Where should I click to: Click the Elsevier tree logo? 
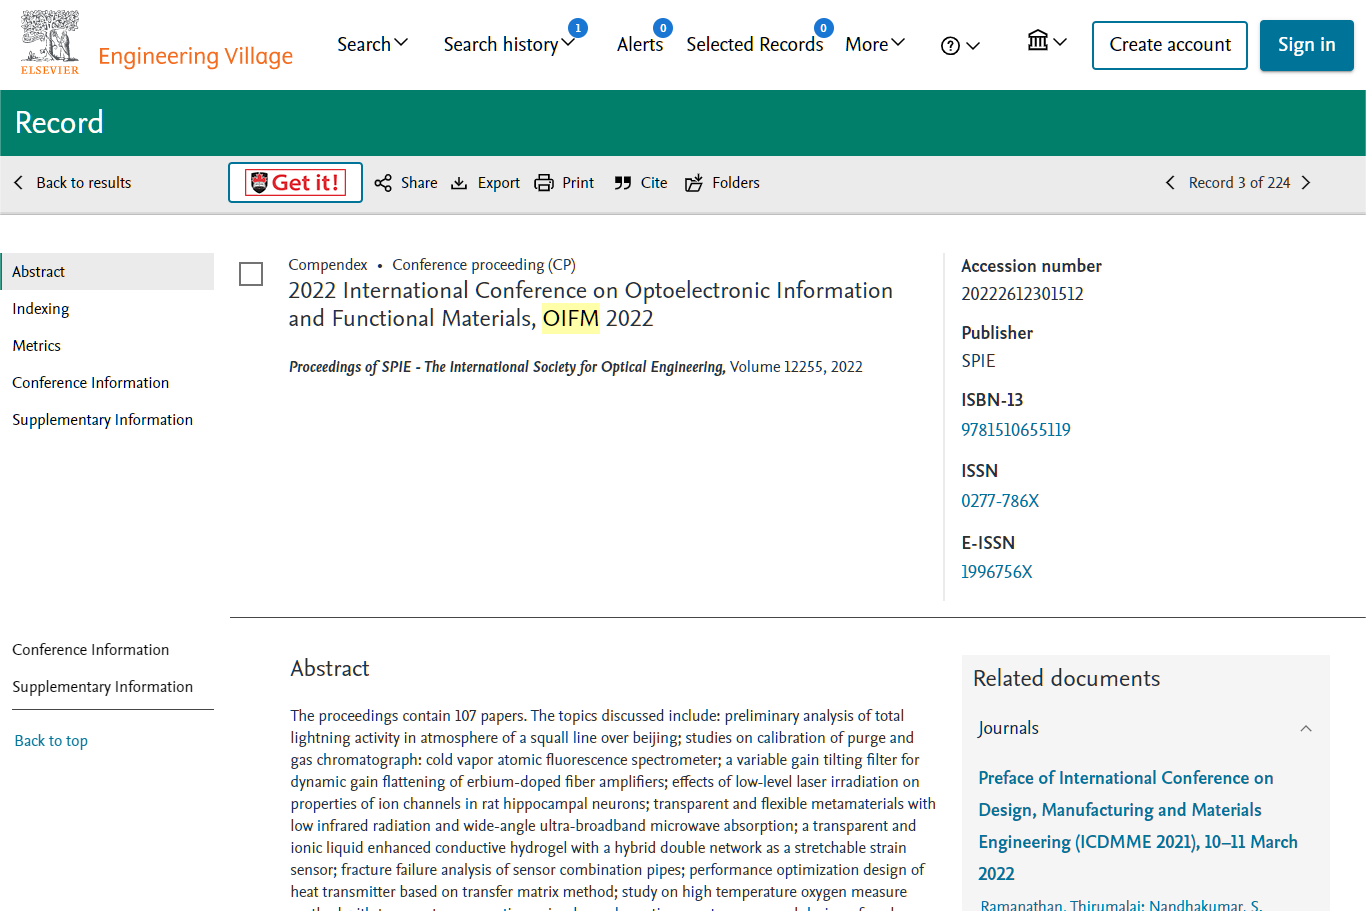(50, 42)
